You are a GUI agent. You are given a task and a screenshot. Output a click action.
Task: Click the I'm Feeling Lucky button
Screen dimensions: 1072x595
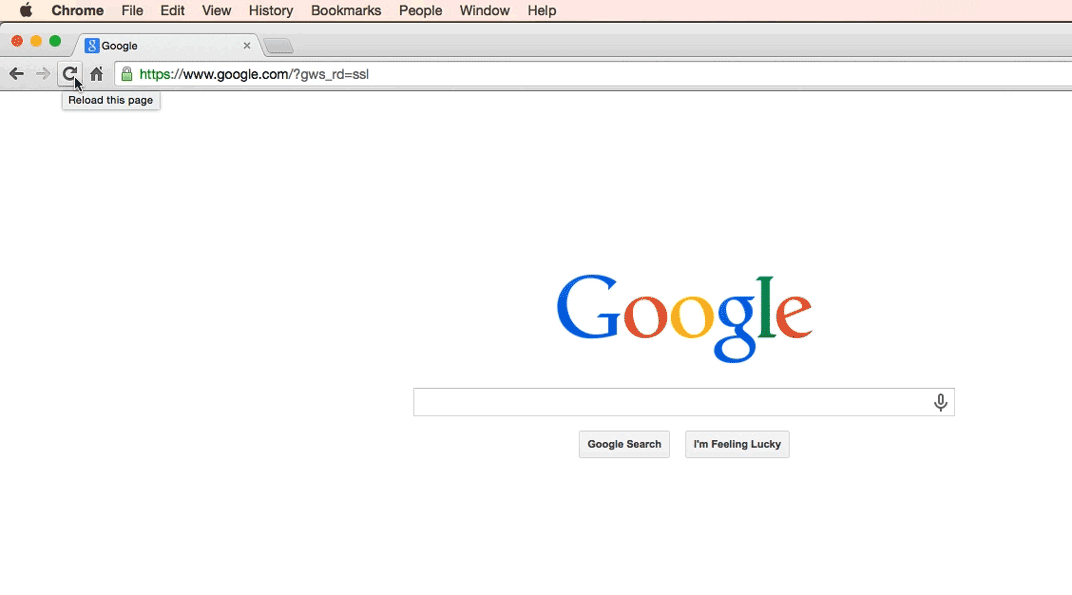(x=737, y=445)
